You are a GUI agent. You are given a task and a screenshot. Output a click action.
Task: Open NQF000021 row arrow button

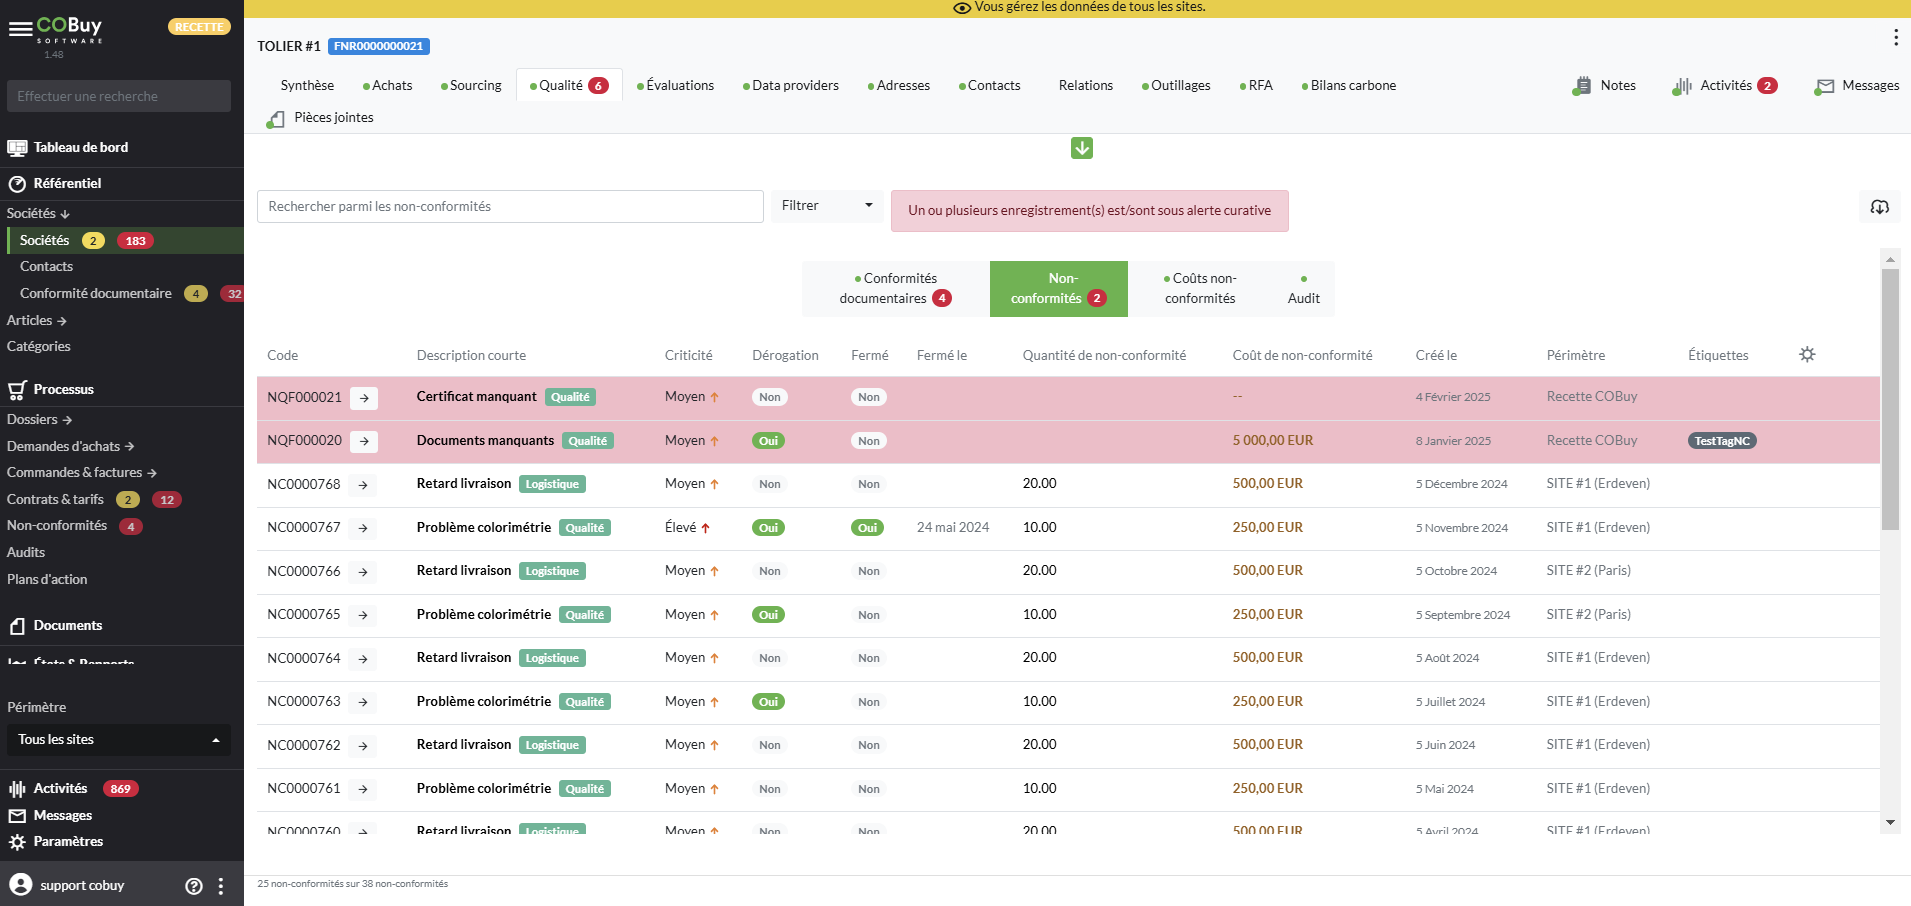pyautogui.click(x=364, y=398)
